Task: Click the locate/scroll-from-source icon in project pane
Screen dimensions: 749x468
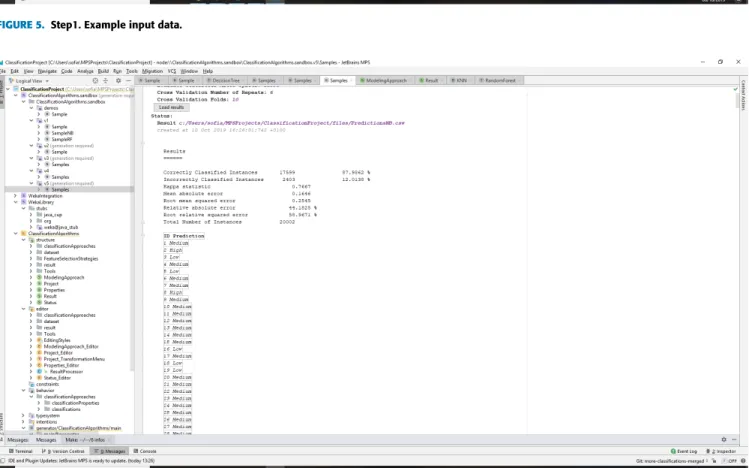Action: [x=95, y=81]
